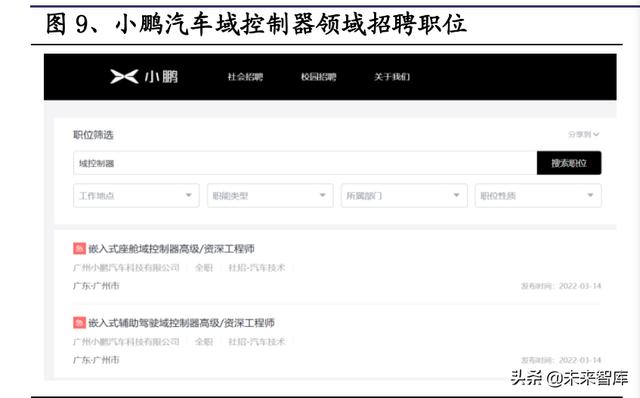
Task: Open the 关于我们 menu item
Action: point(392,77)
